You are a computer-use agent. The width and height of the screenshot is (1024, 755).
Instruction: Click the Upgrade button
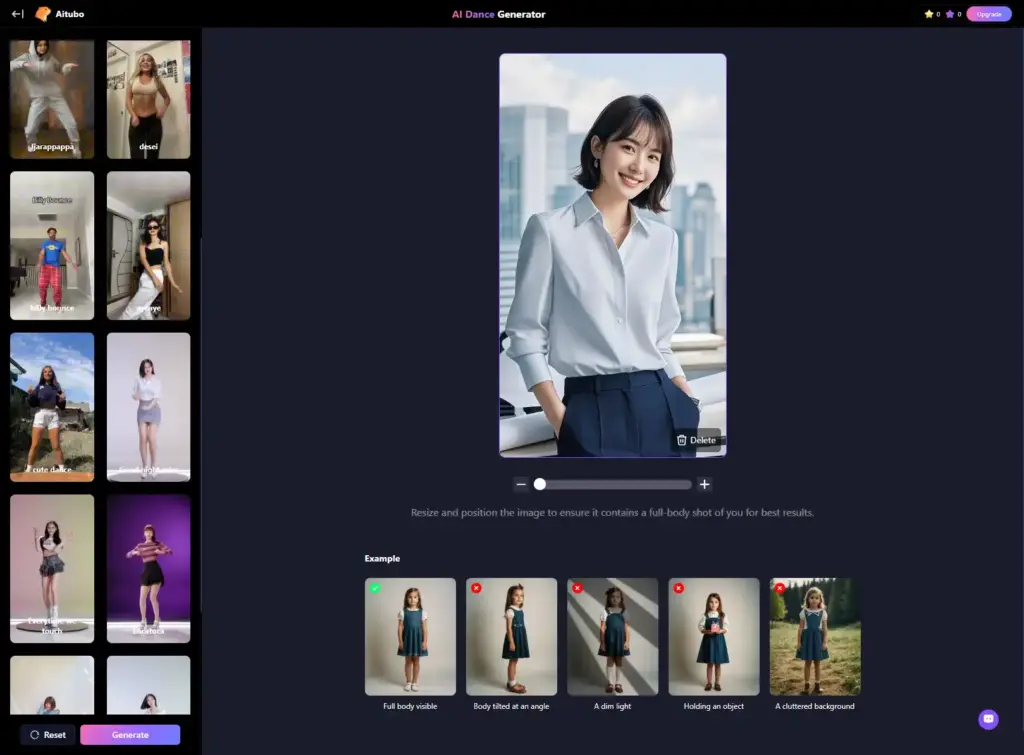point(989,14)
